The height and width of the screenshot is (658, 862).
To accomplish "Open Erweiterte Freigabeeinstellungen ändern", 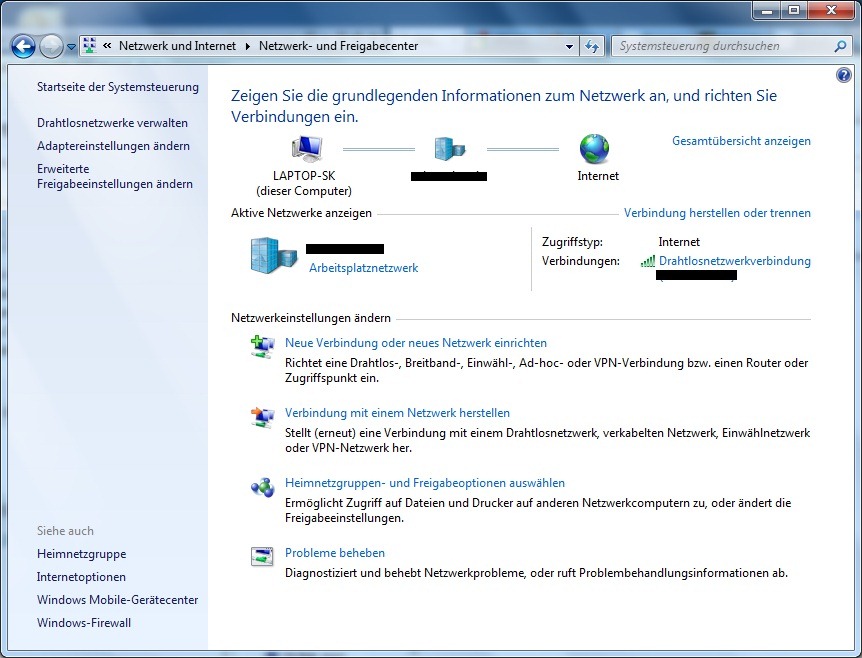I will coord(114,176).
